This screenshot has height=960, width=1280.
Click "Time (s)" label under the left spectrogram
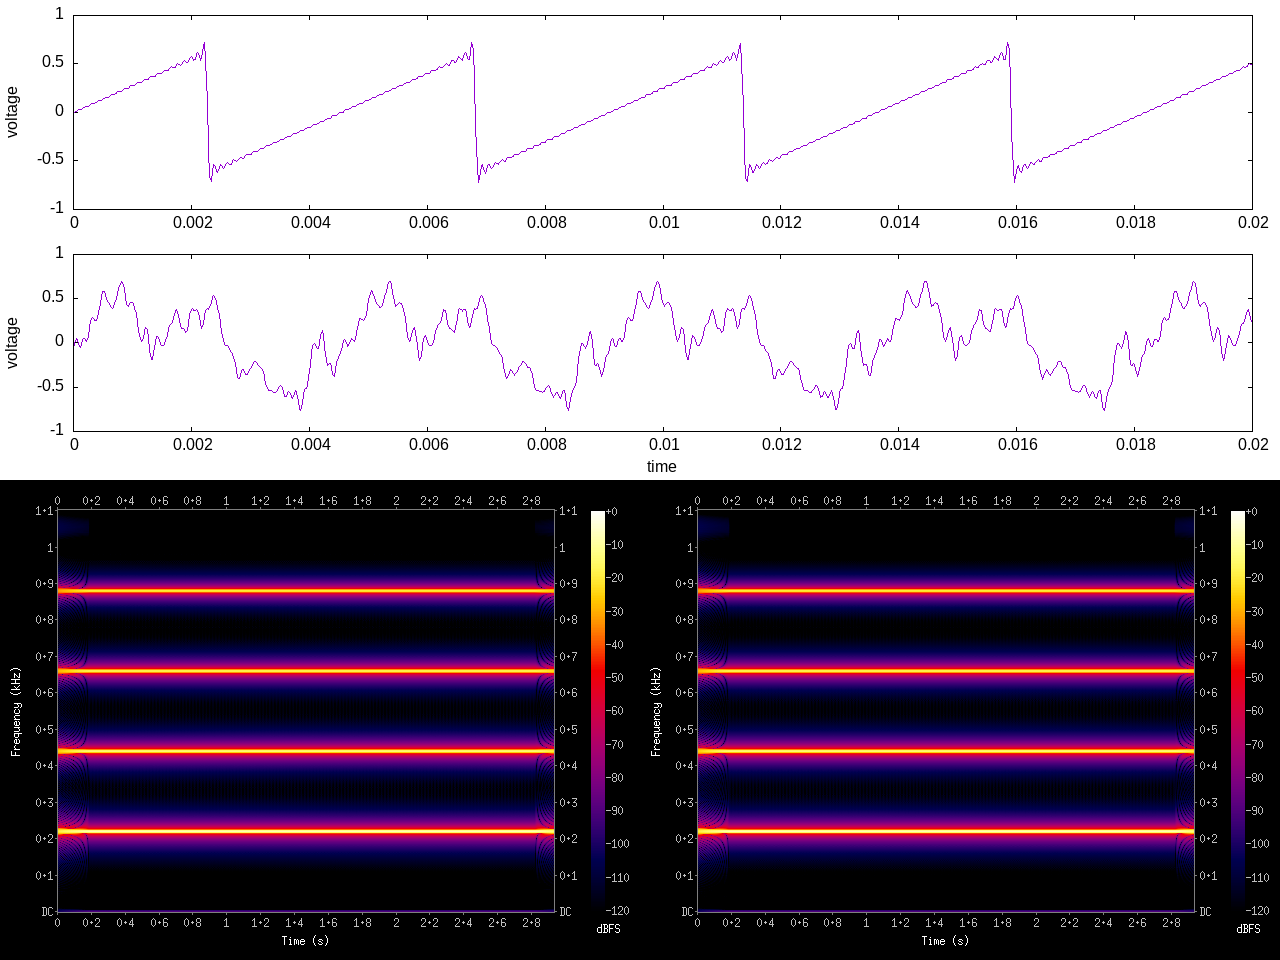coord(305,940)
